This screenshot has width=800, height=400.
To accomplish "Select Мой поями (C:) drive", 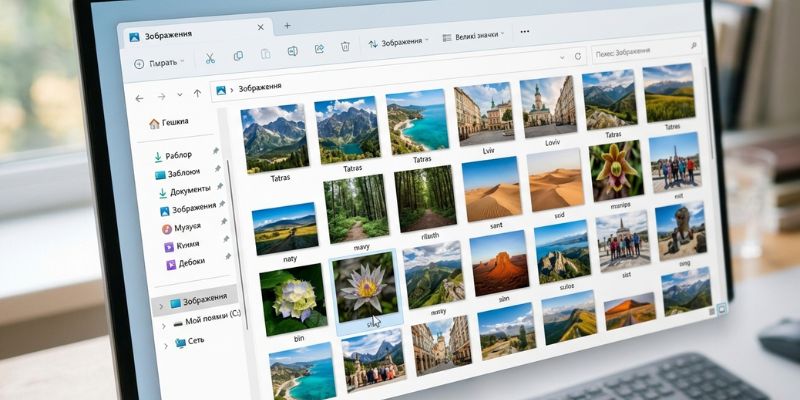I will 207,319.
